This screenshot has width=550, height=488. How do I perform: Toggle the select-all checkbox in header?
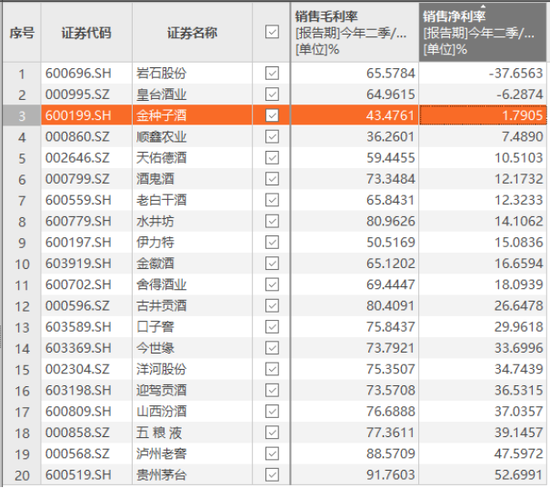[272, 32]
